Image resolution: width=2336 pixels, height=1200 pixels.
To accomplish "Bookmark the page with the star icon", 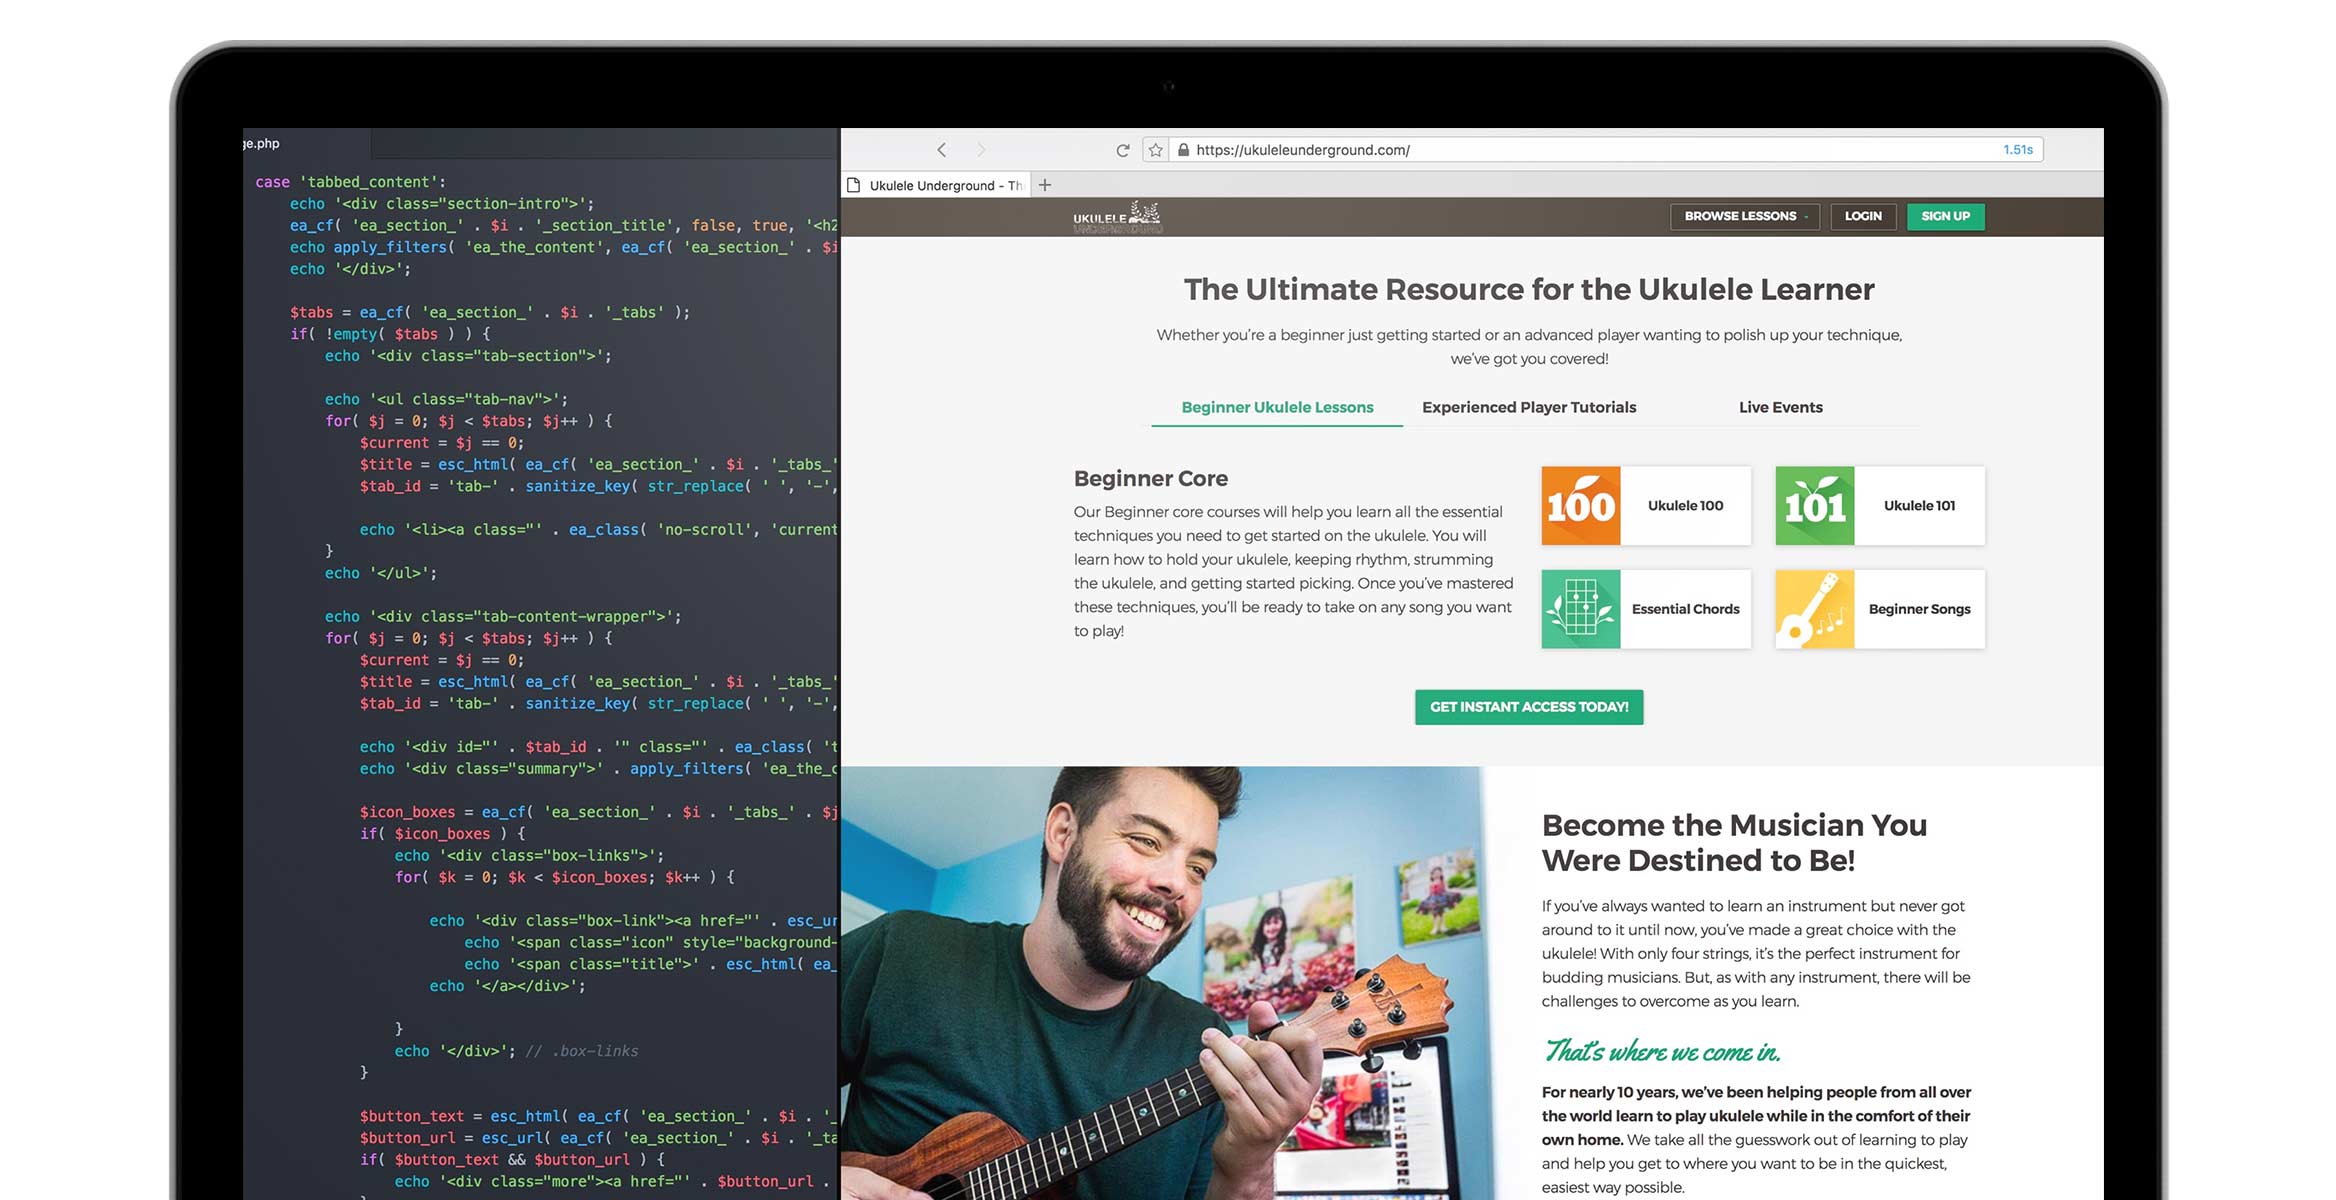I will [x=1155, y=150].
